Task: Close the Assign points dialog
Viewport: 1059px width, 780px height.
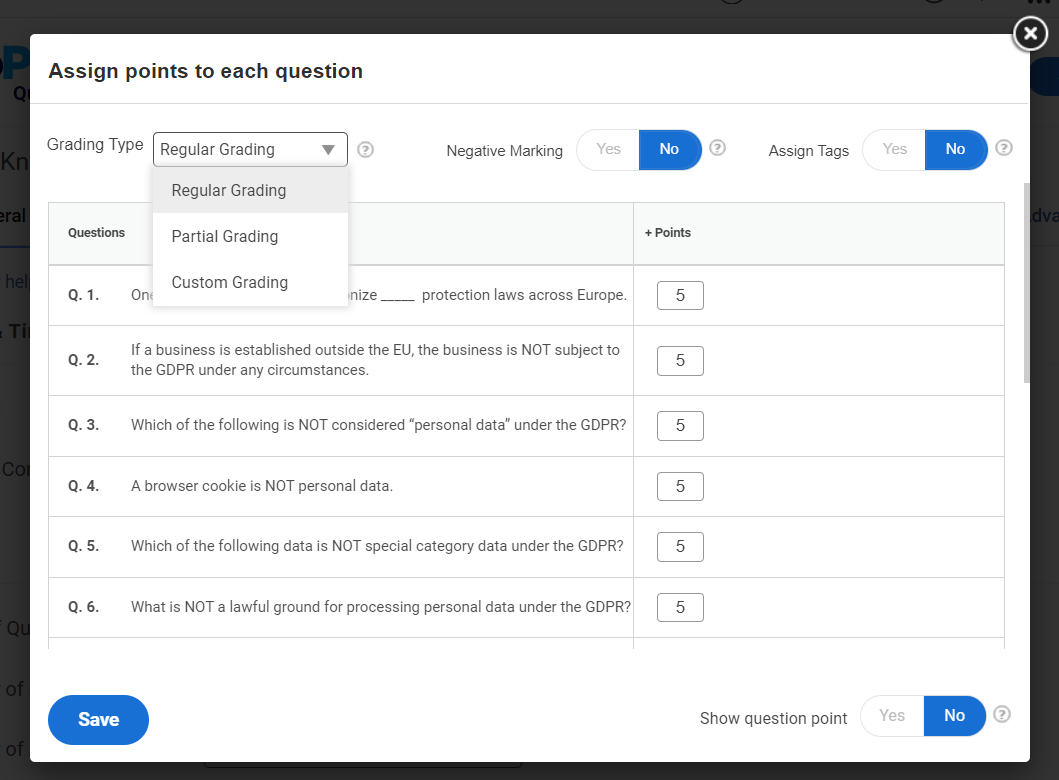Action: [x=1030, y=33]
